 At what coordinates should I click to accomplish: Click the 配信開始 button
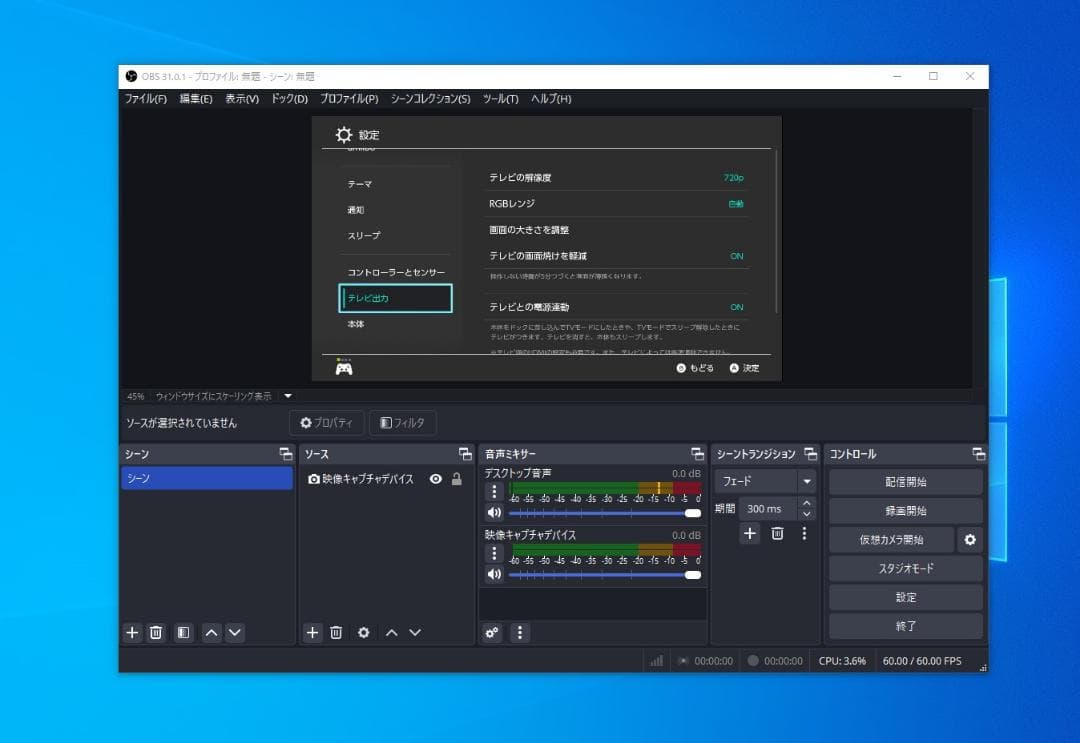point(905,482)
